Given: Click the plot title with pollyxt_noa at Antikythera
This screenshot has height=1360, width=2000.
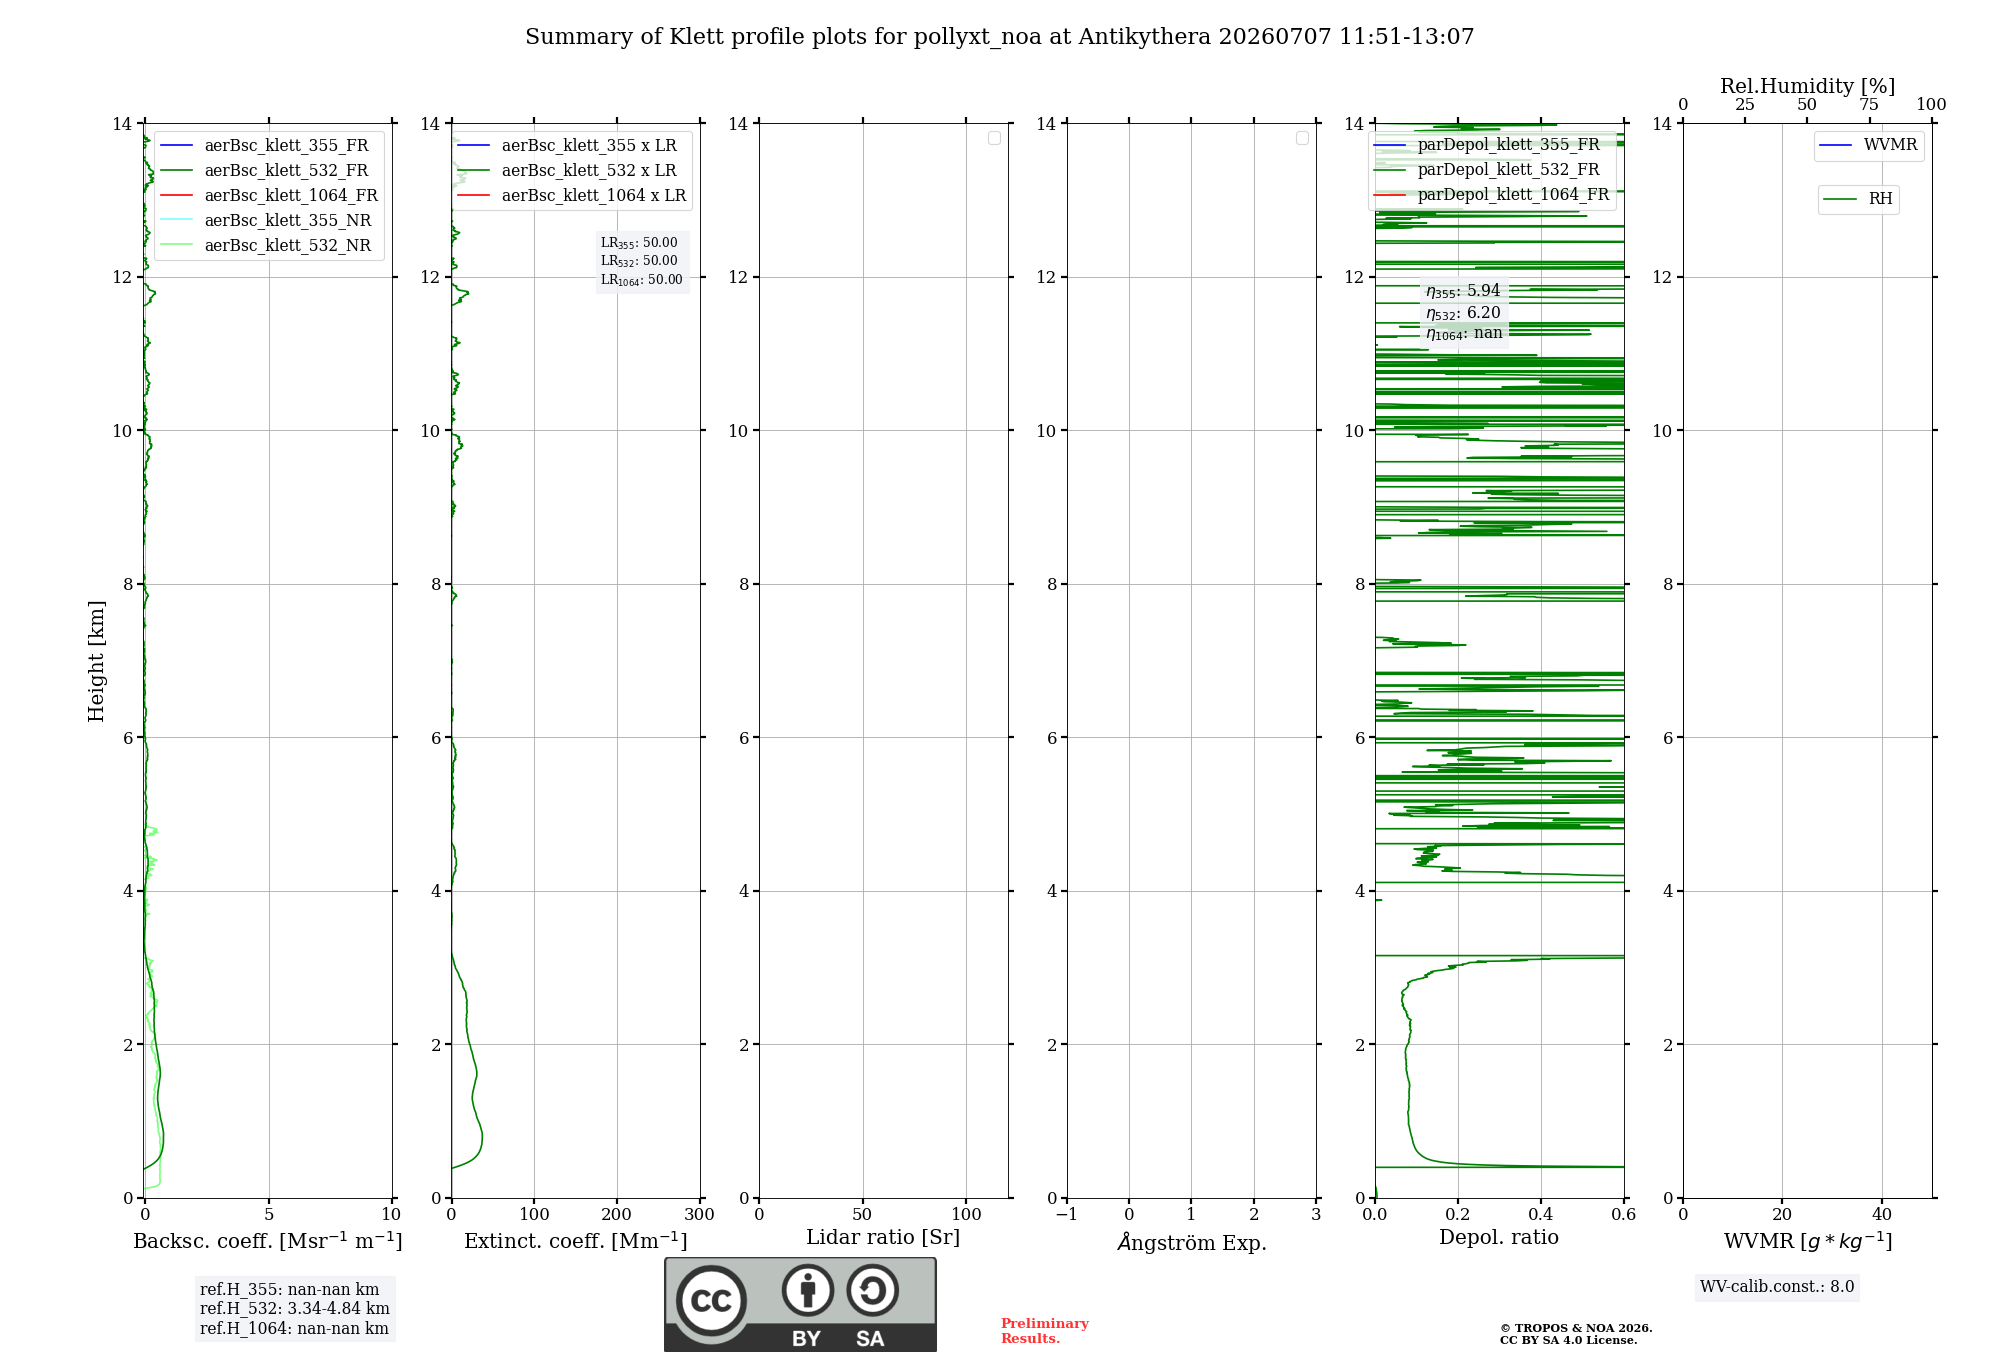Looking at the screenshot, I should click(x=1000, y=37).
